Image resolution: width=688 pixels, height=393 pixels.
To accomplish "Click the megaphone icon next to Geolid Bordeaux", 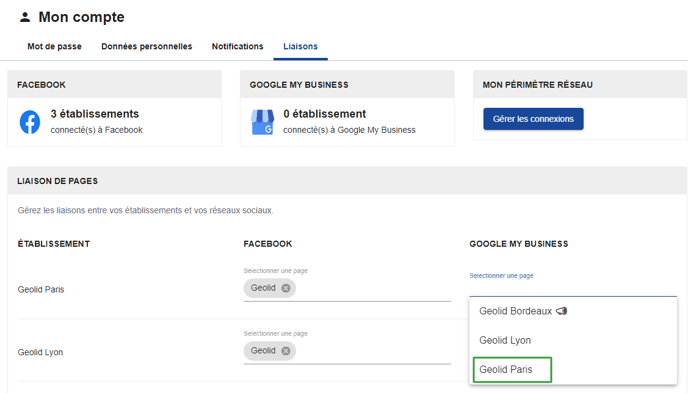I will [x=562, y=311].
